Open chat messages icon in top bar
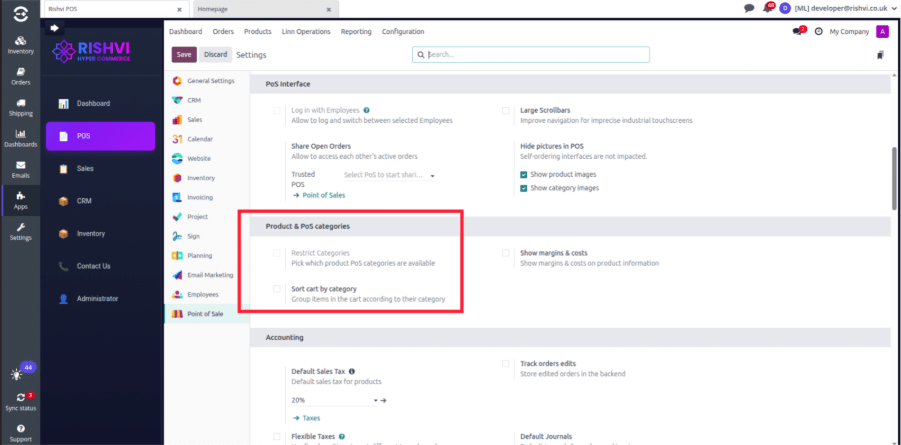 [749, 8]
